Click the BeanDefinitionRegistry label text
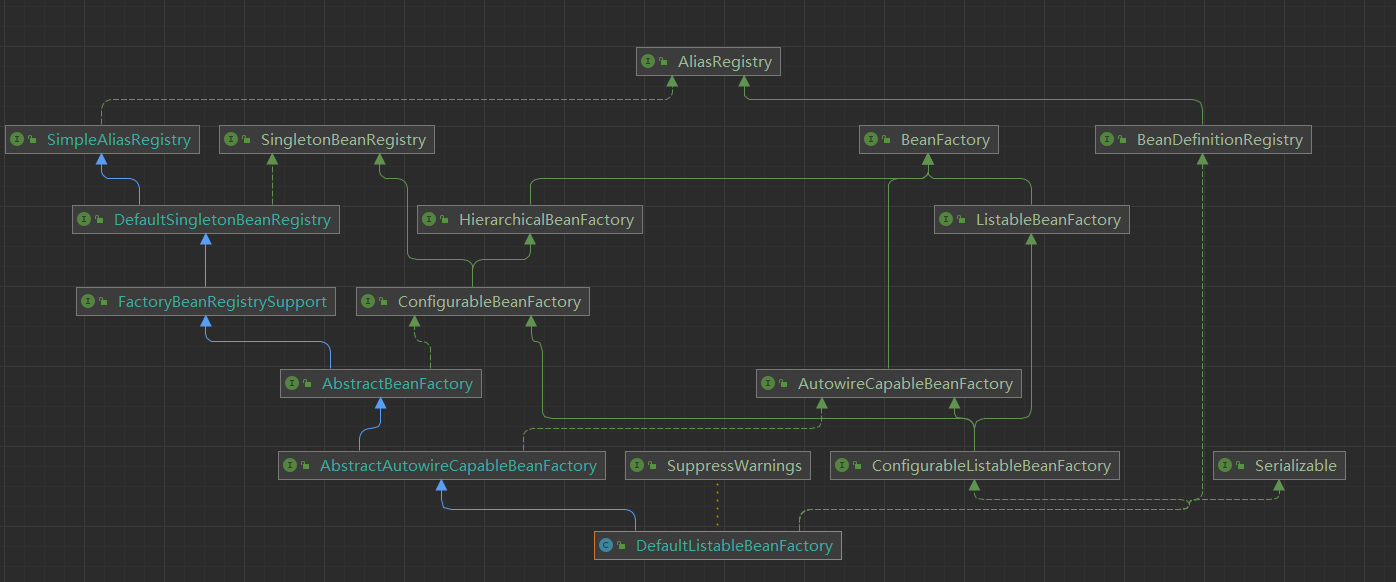This screenshot has width=1396, height=582. pyautogui.click(x=1220, y=140)
